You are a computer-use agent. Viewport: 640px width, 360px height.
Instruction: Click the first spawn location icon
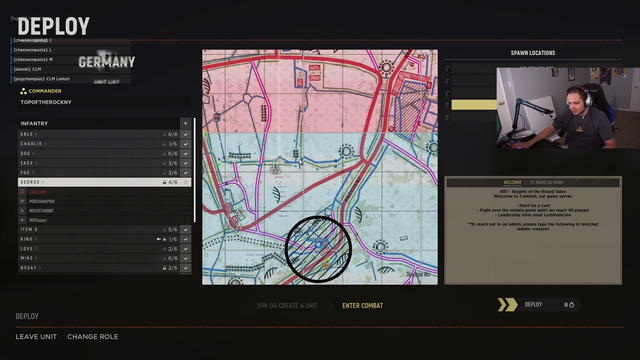(447, 69)
